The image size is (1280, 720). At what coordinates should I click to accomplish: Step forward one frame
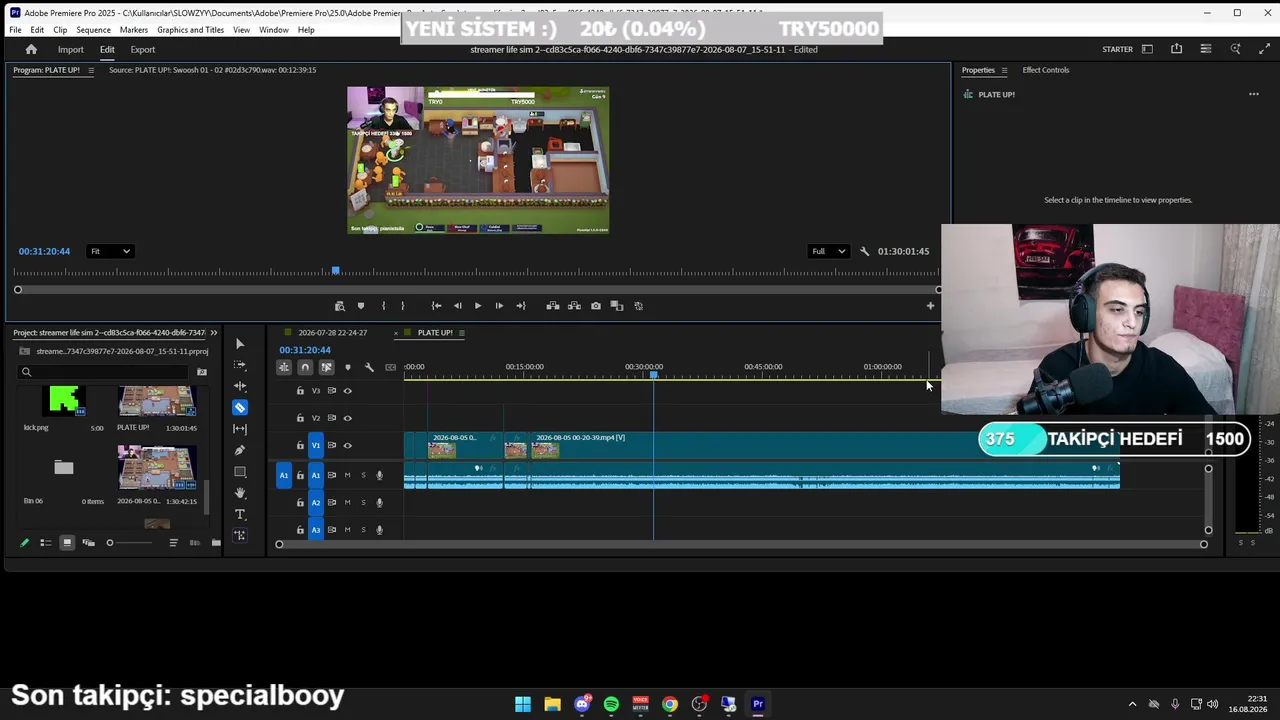(x=499, y=306)
